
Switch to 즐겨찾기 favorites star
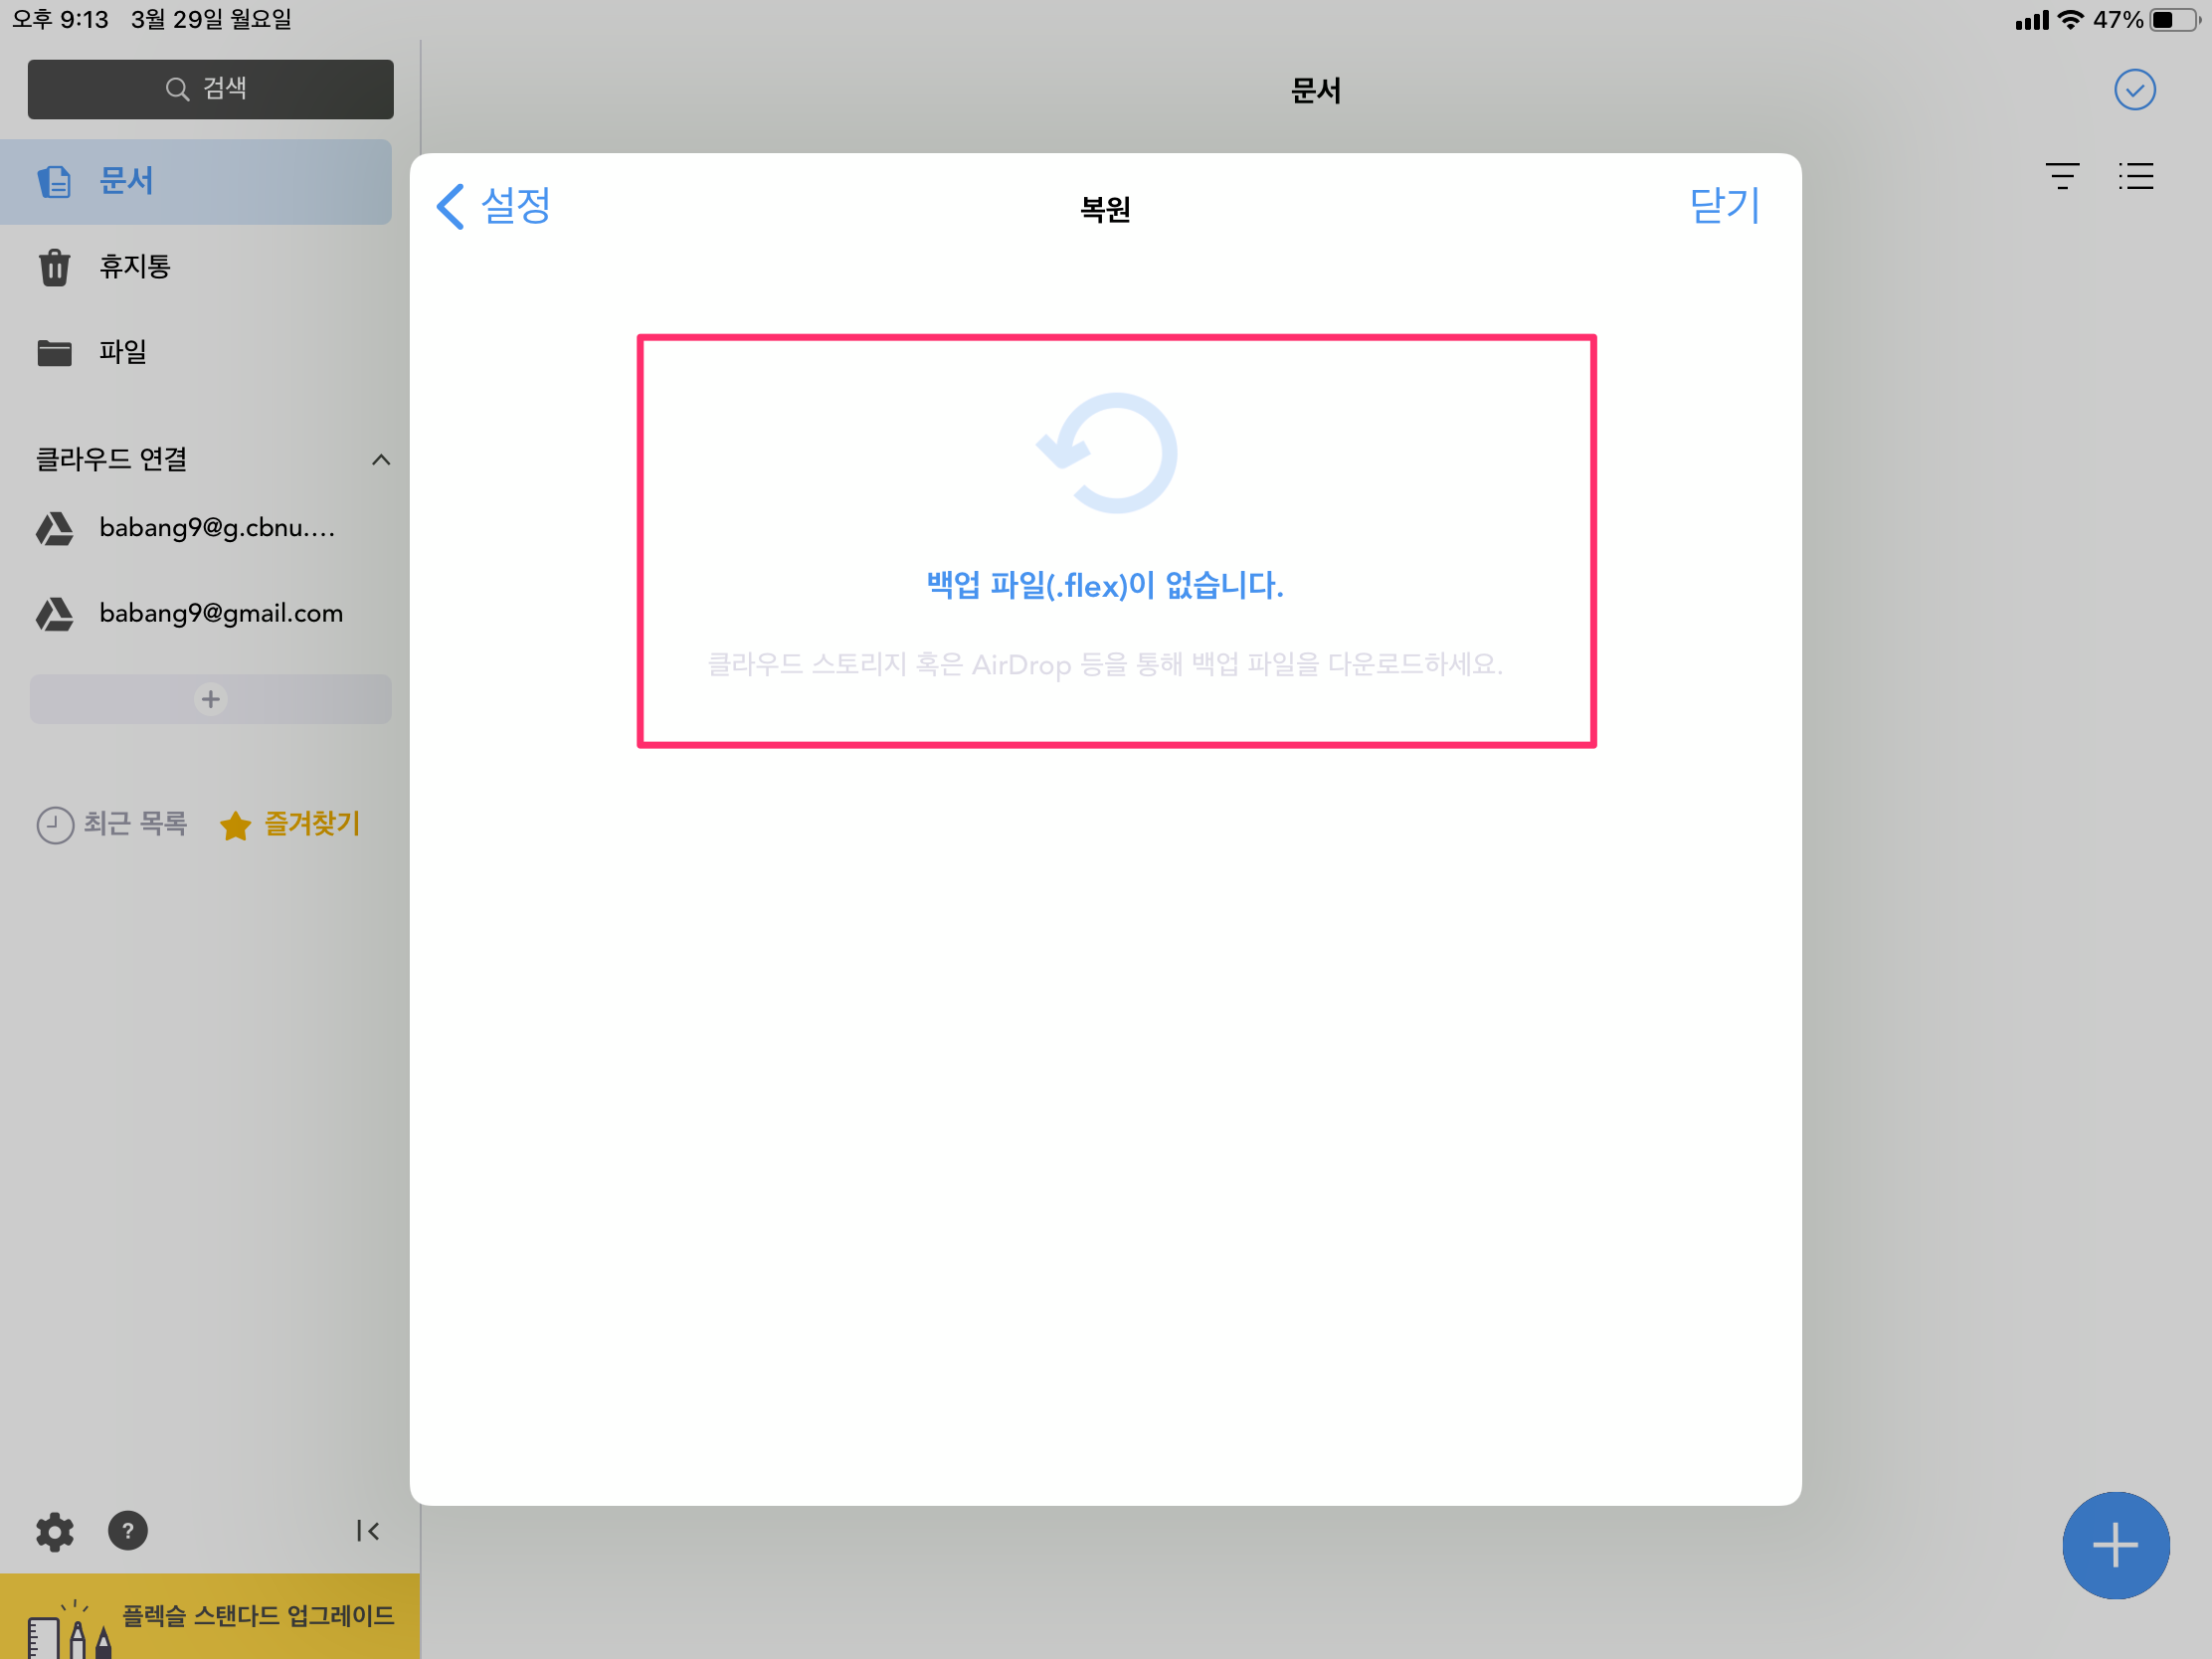click(291, 824)
